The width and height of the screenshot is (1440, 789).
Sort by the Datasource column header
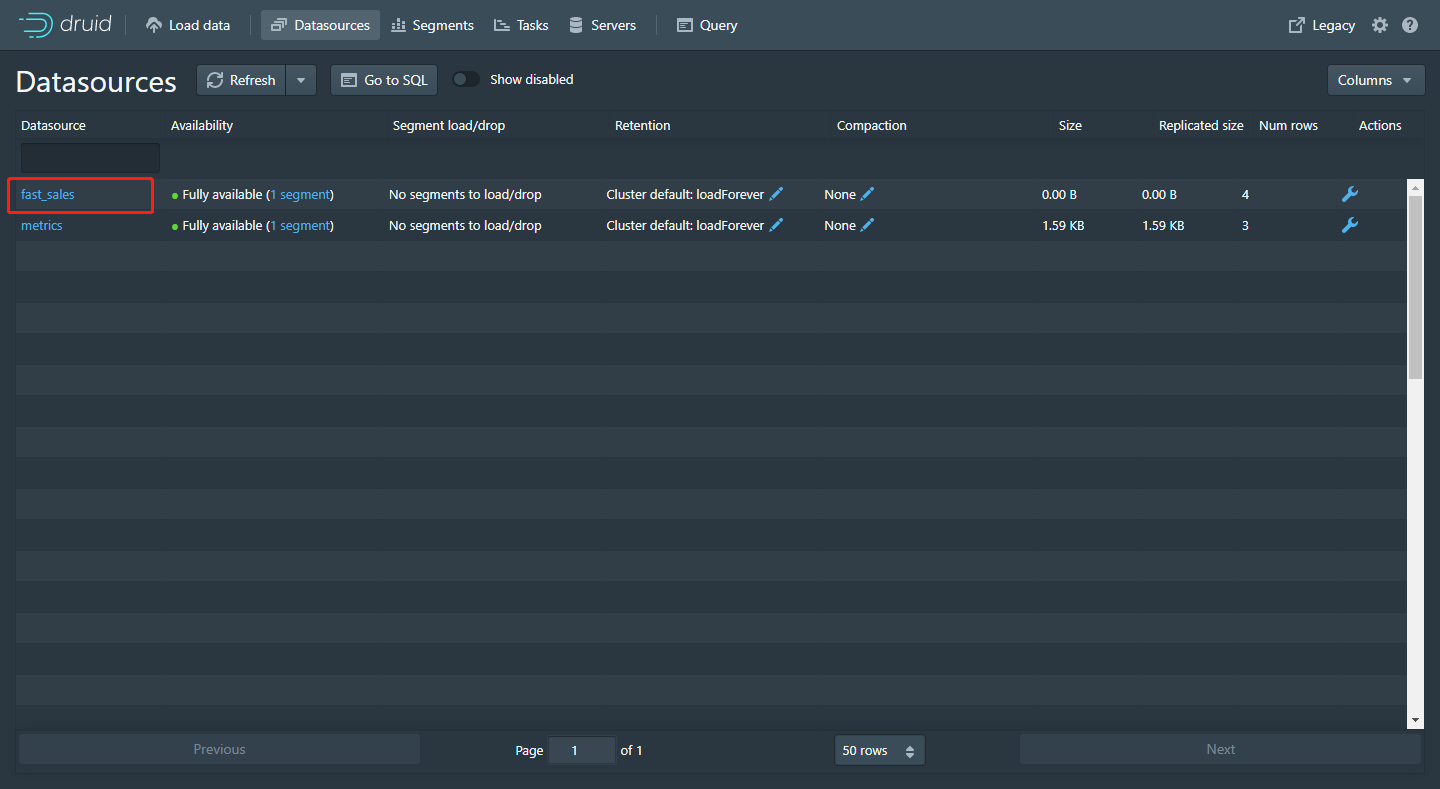click(53, 125)
